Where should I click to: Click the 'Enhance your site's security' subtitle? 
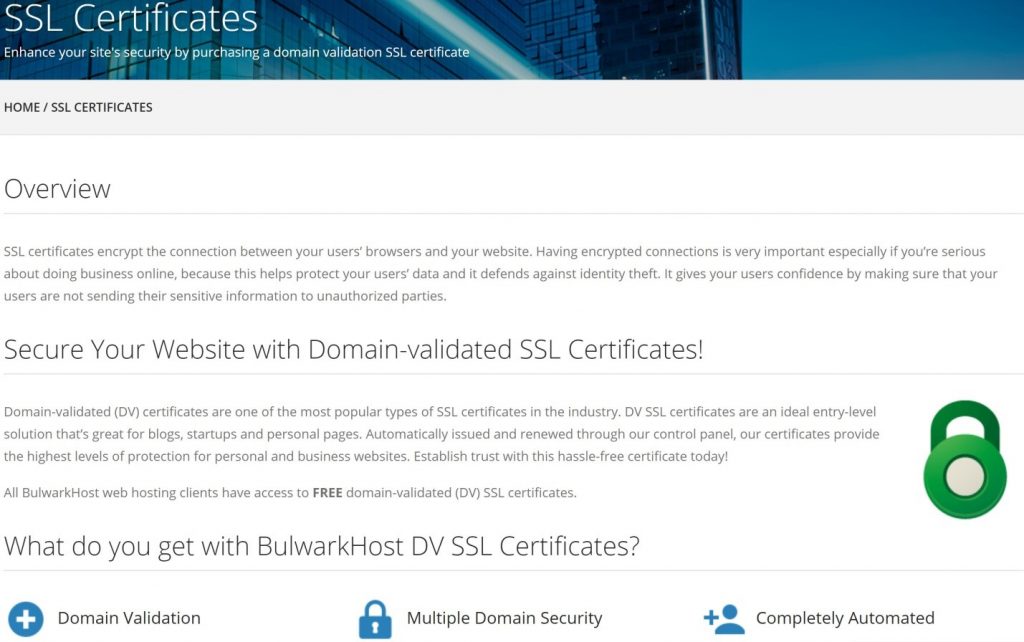point(236,52)
